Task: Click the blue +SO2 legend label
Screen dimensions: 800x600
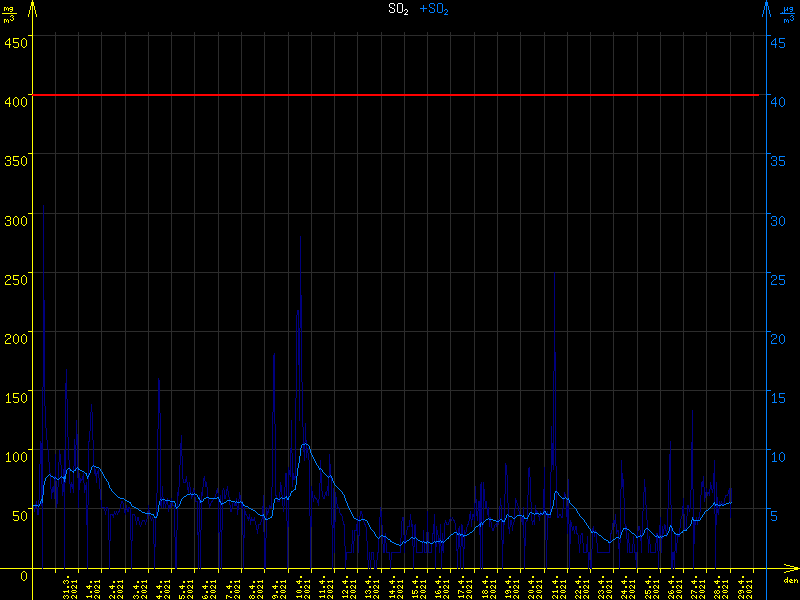Action: 434,9
